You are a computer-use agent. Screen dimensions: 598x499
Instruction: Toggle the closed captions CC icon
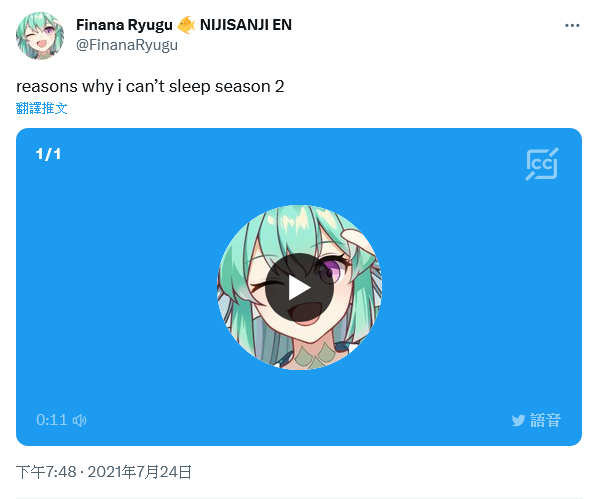[x=542, y=164]
